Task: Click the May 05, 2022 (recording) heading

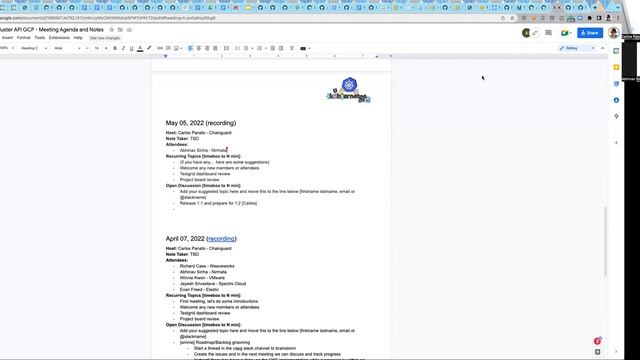Action: click(201, 123)
